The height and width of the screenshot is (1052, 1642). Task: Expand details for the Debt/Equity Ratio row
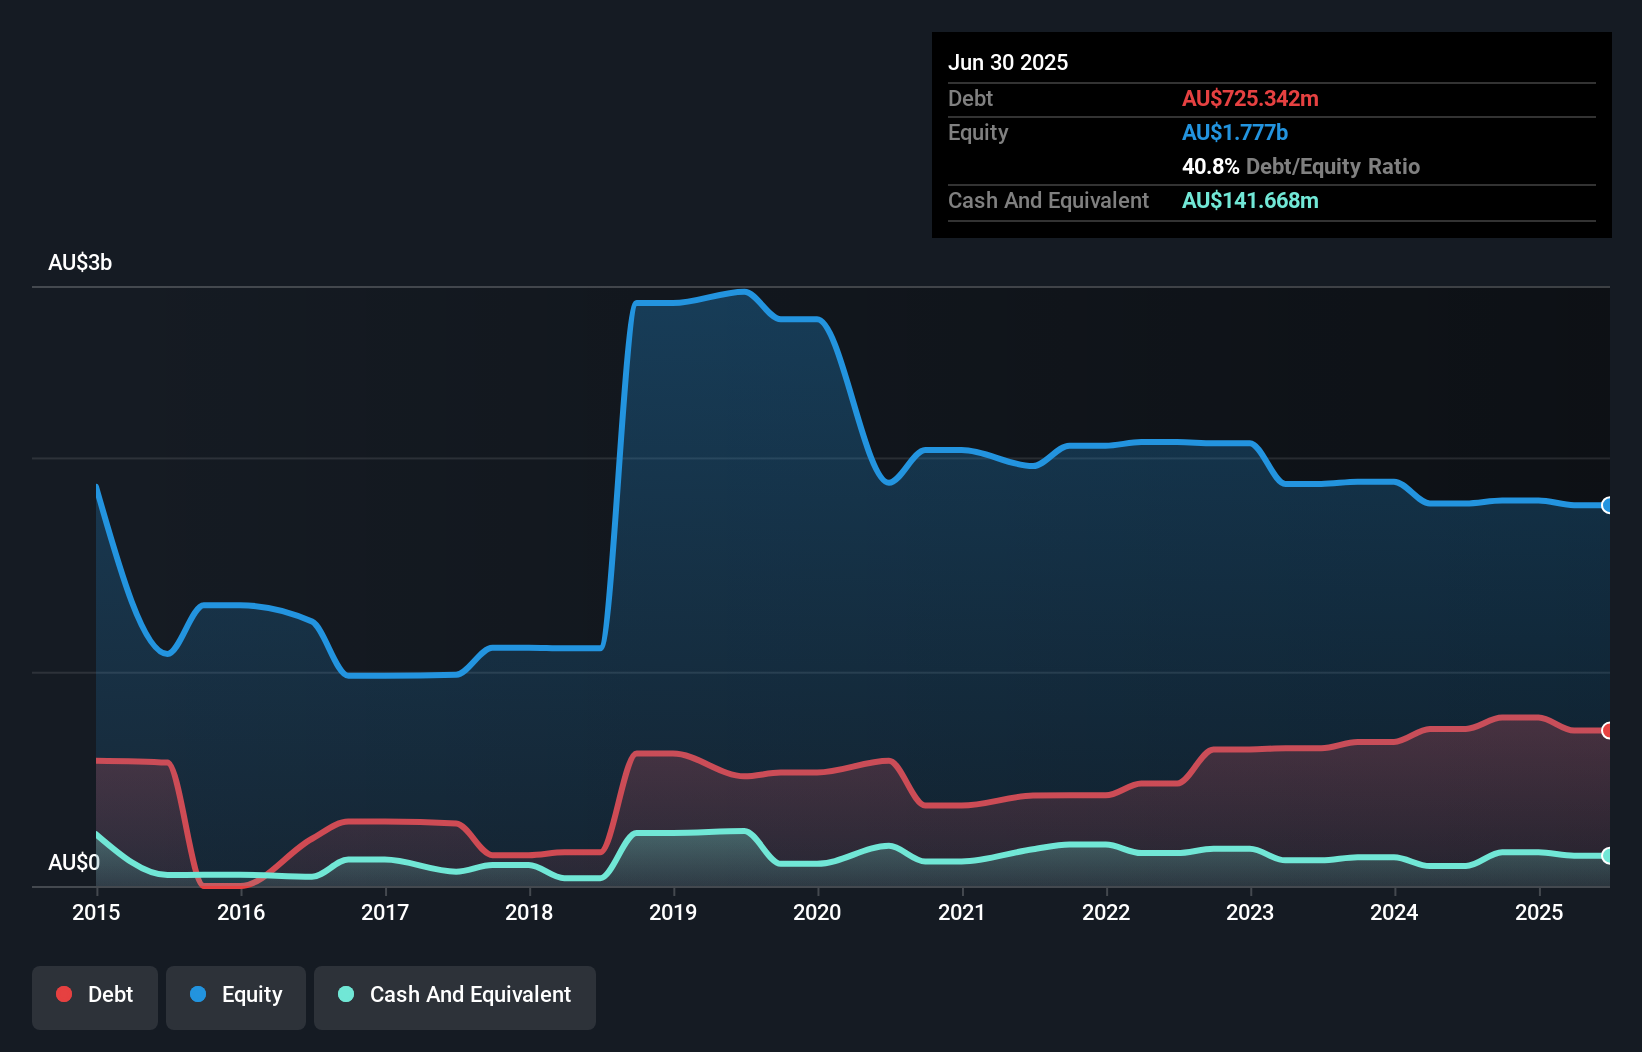1300,166
